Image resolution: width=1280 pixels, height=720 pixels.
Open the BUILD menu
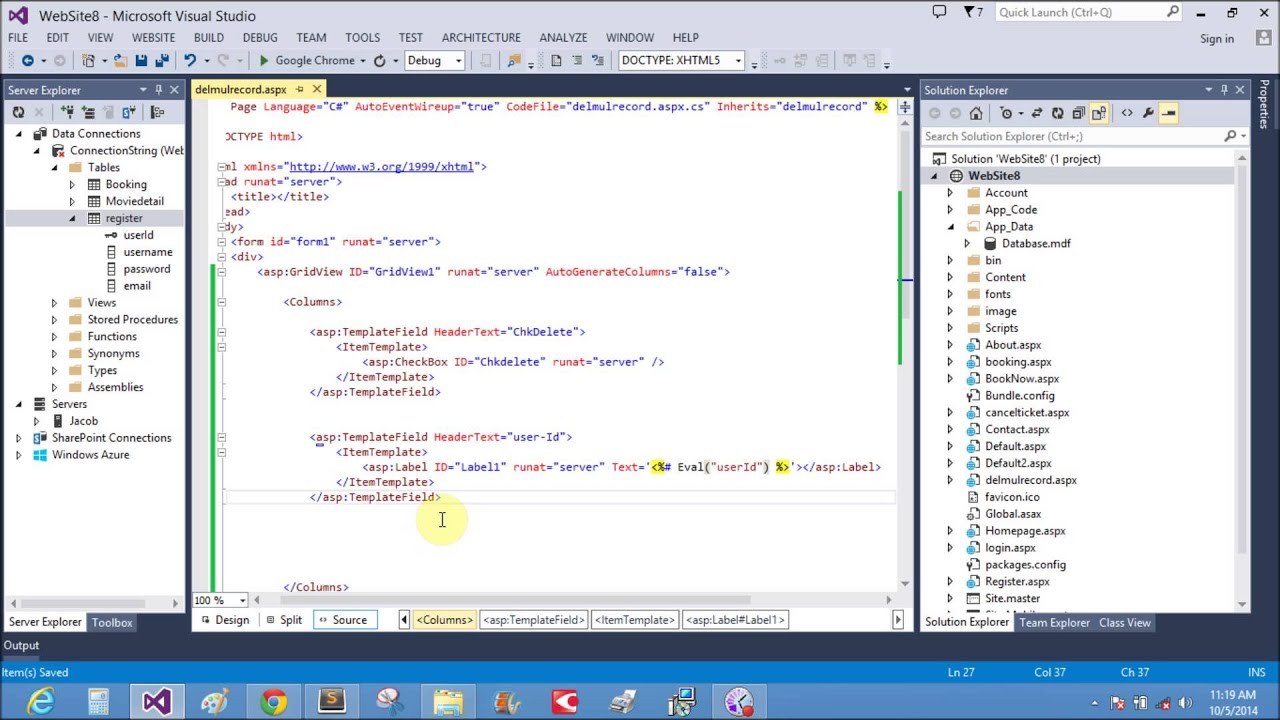click(208, 38)
